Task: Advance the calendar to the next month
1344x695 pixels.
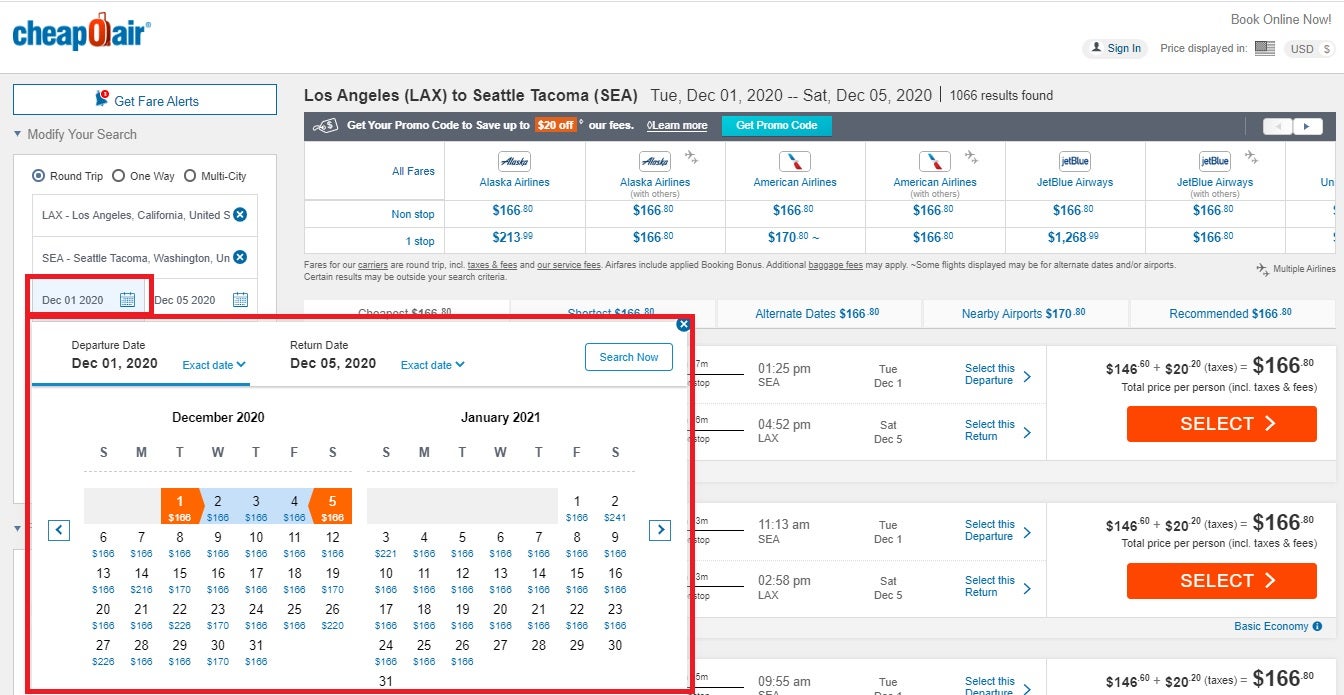Action: [x=659, y=530]
